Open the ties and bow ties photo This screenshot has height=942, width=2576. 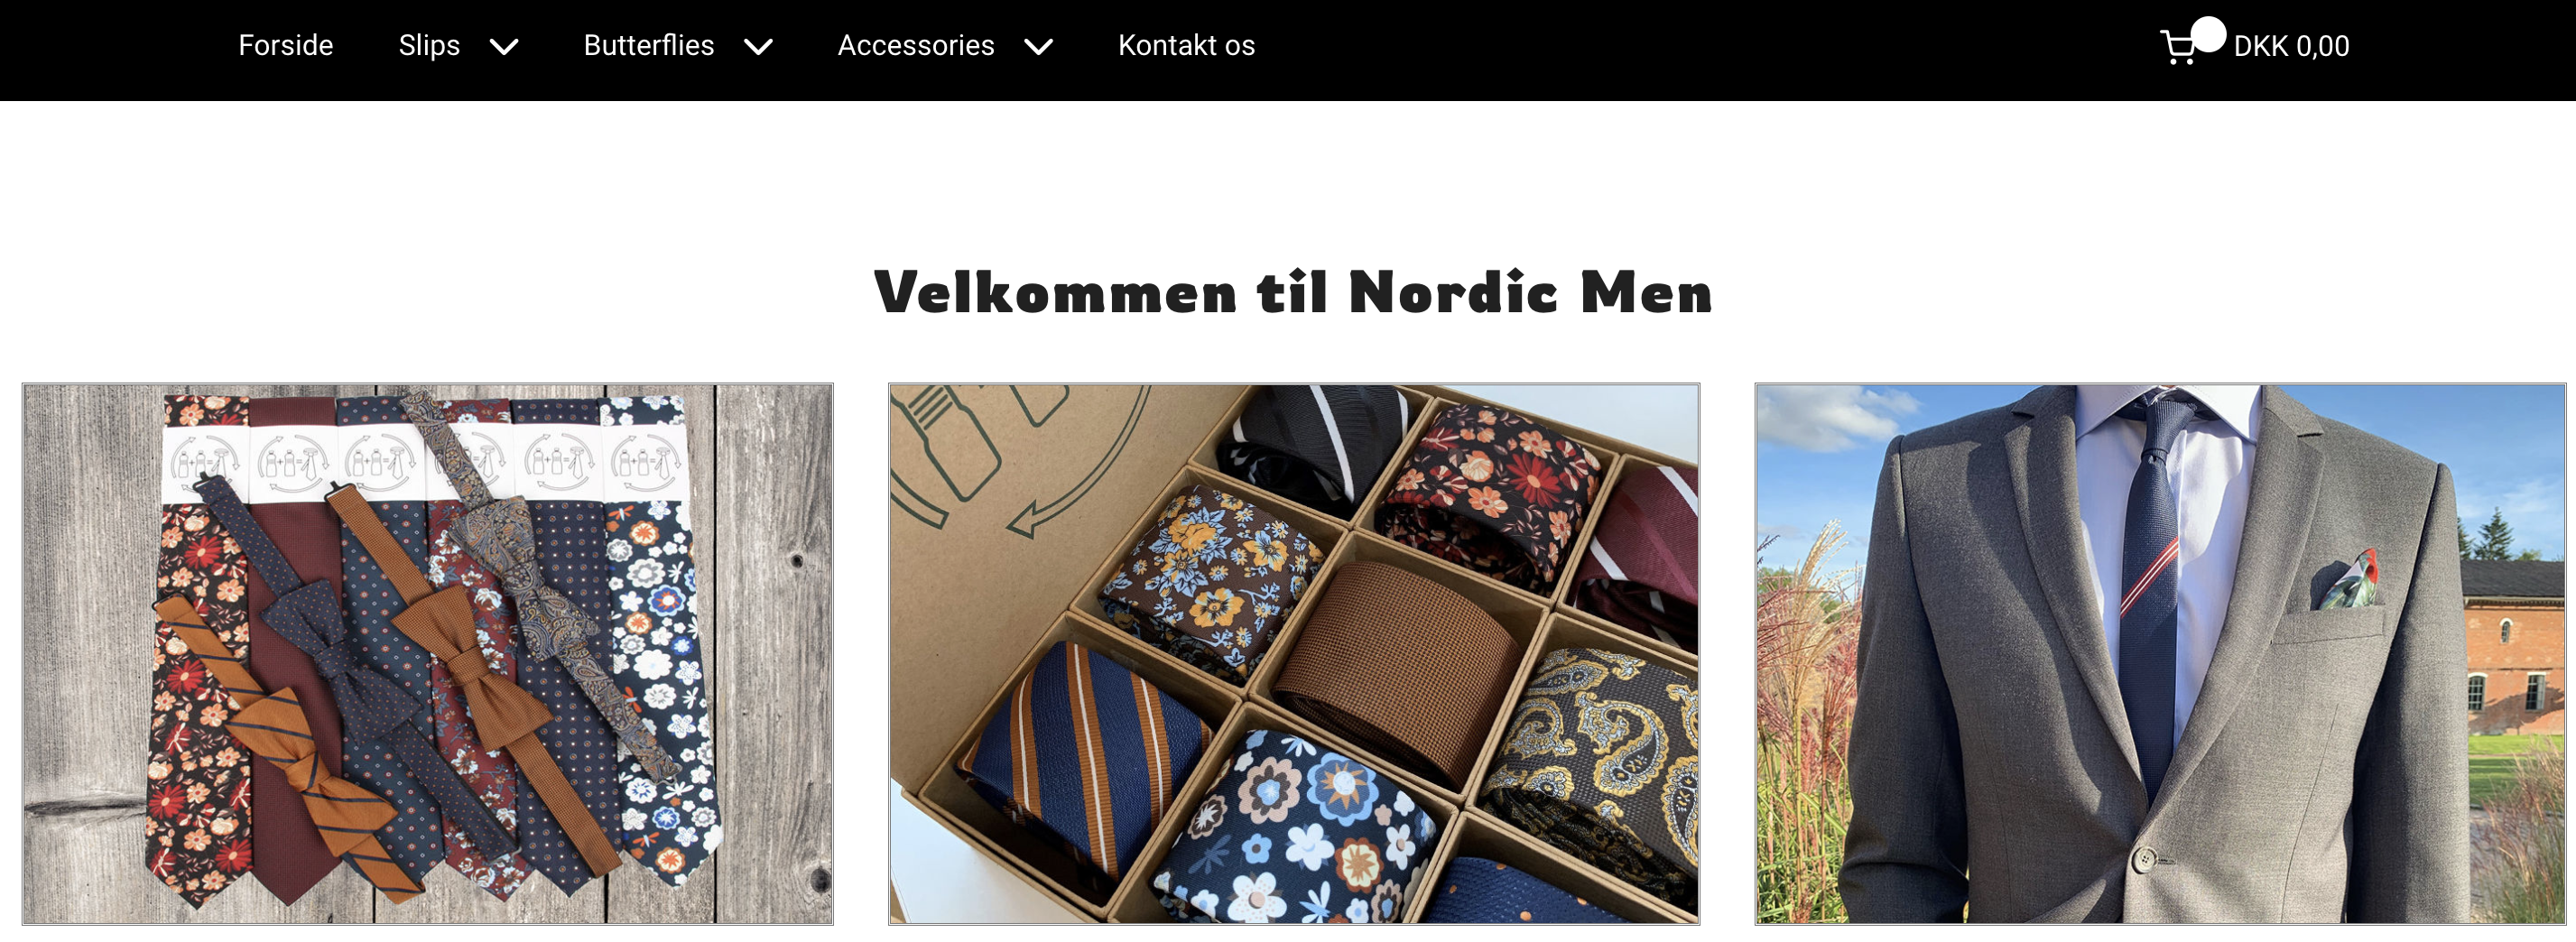tap(428, 654)
